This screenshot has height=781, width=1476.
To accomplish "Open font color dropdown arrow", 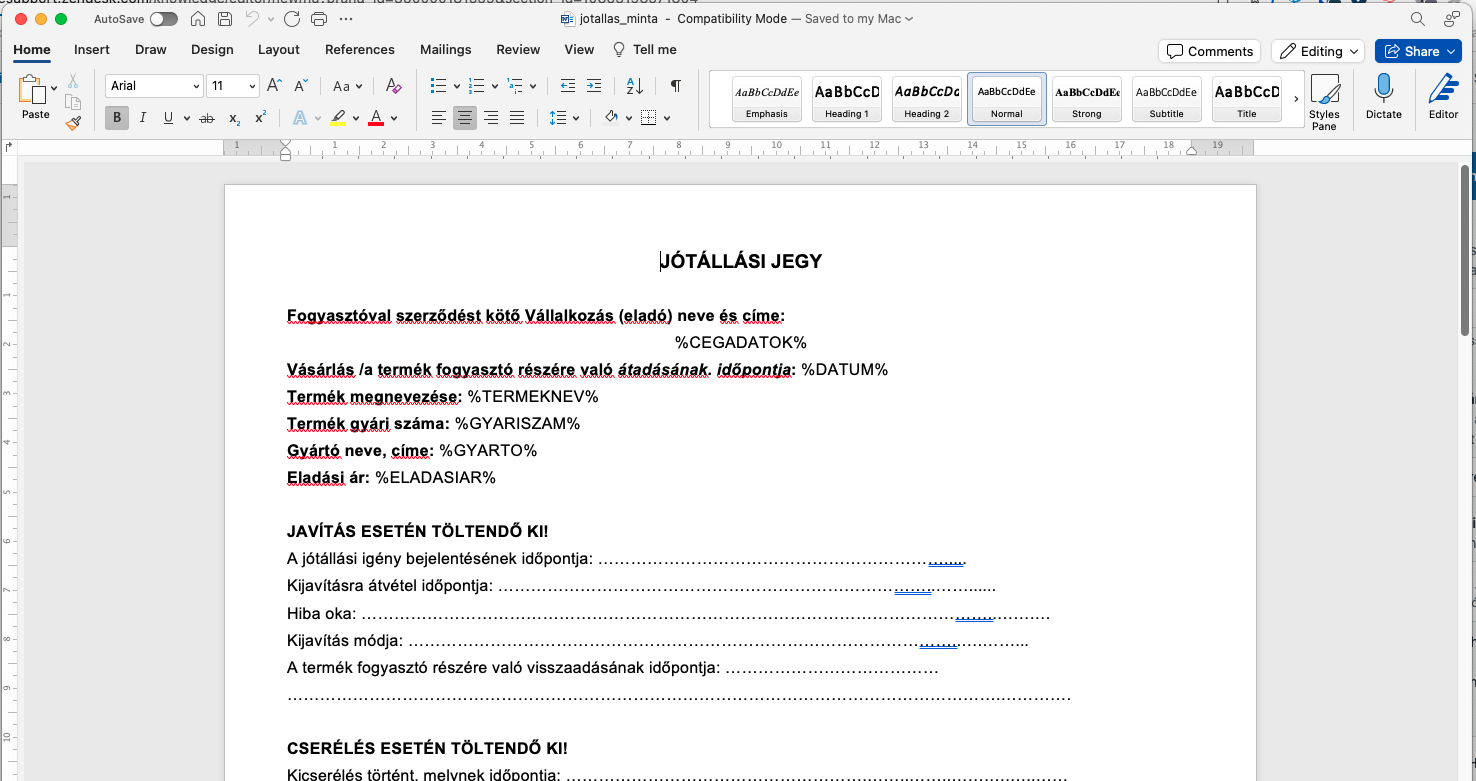I will pyautogui.click(x=394, y=118).
